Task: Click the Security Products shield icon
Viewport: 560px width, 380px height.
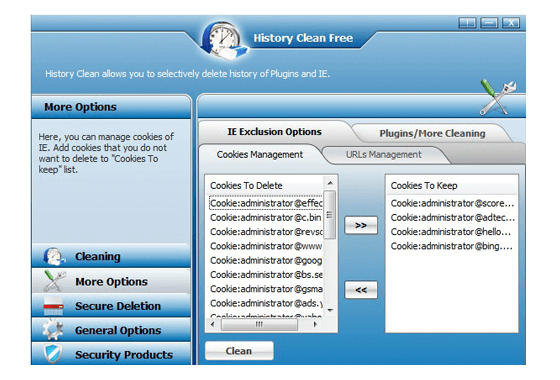Action: pos(53,354)
